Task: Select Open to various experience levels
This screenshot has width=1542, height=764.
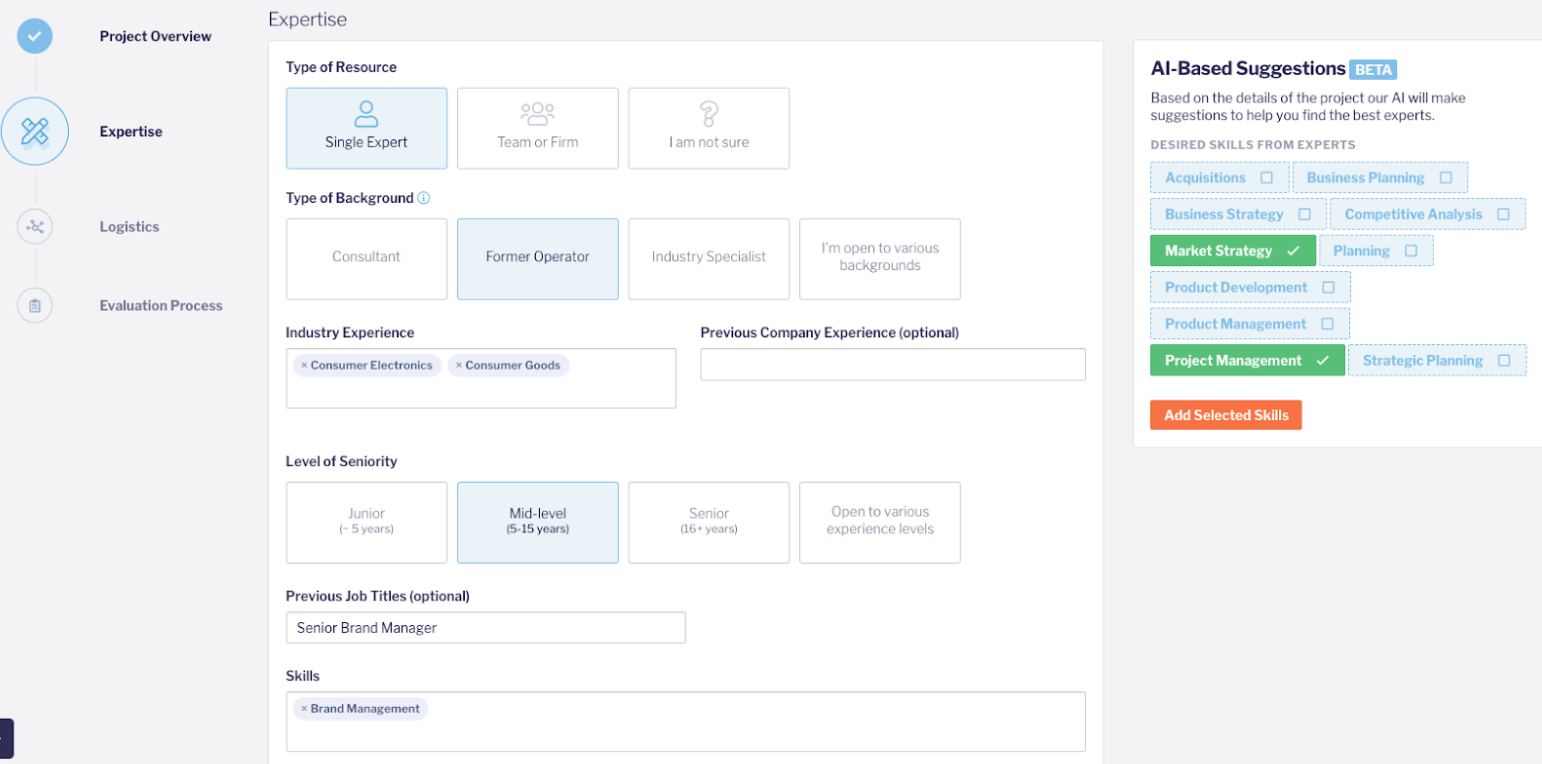Action: [880, 523]
